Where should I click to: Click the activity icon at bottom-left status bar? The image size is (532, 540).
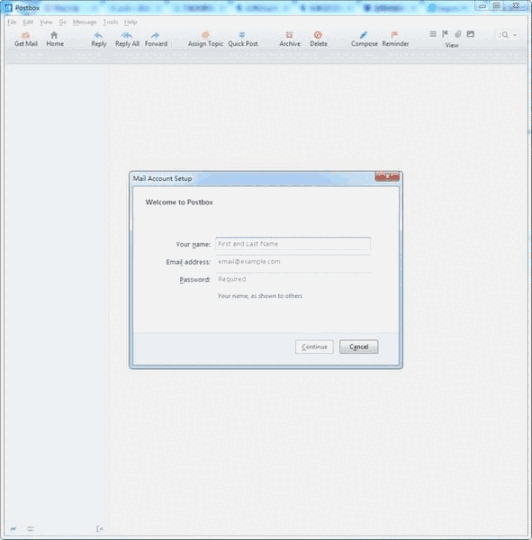pyautogui.click(x=13, y=529)
